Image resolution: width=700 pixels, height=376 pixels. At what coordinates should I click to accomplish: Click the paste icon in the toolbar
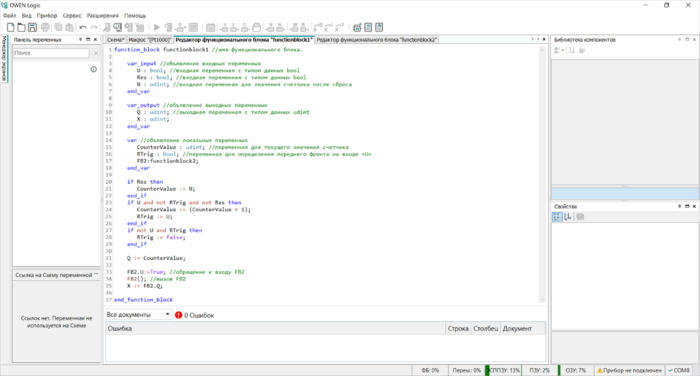click(x=70, y=28)
